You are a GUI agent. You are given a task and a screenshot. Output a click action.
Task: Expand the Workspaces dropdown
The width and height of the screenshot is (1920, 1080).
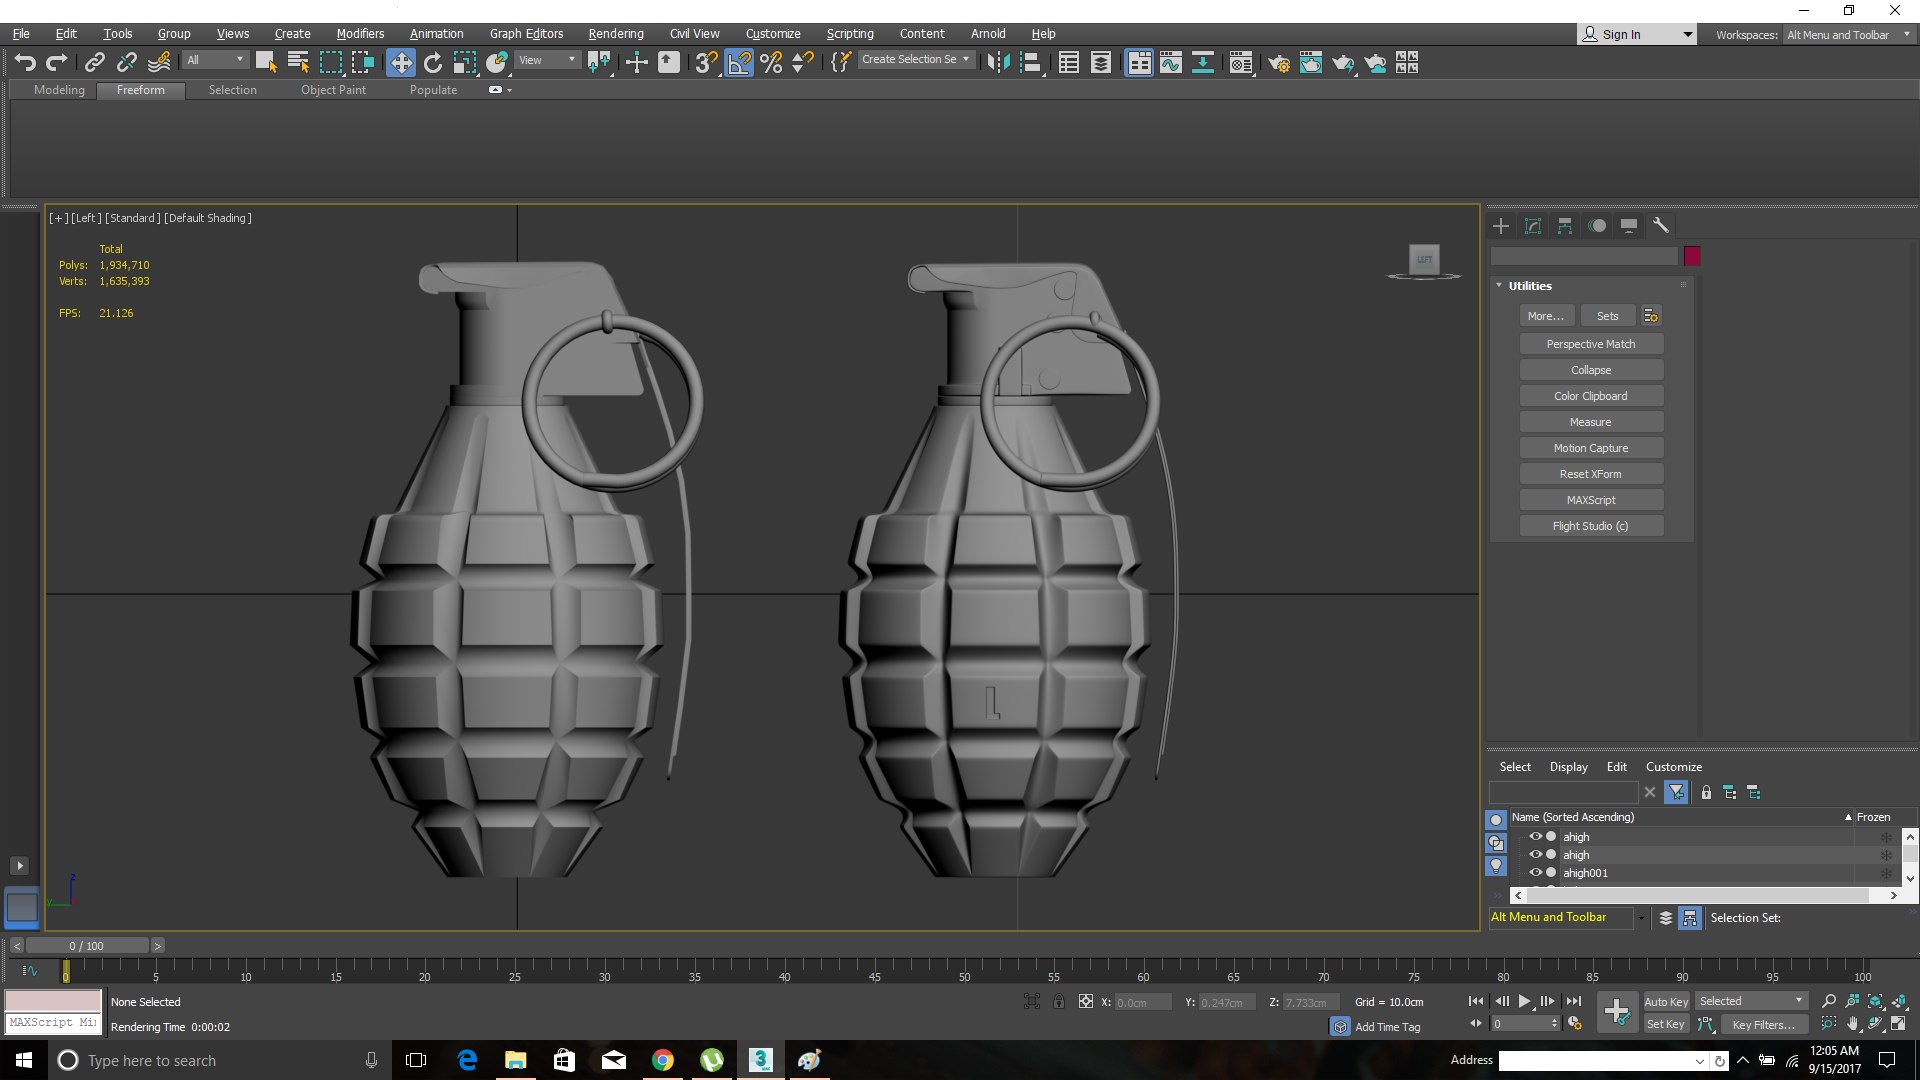click(1848, 34)
